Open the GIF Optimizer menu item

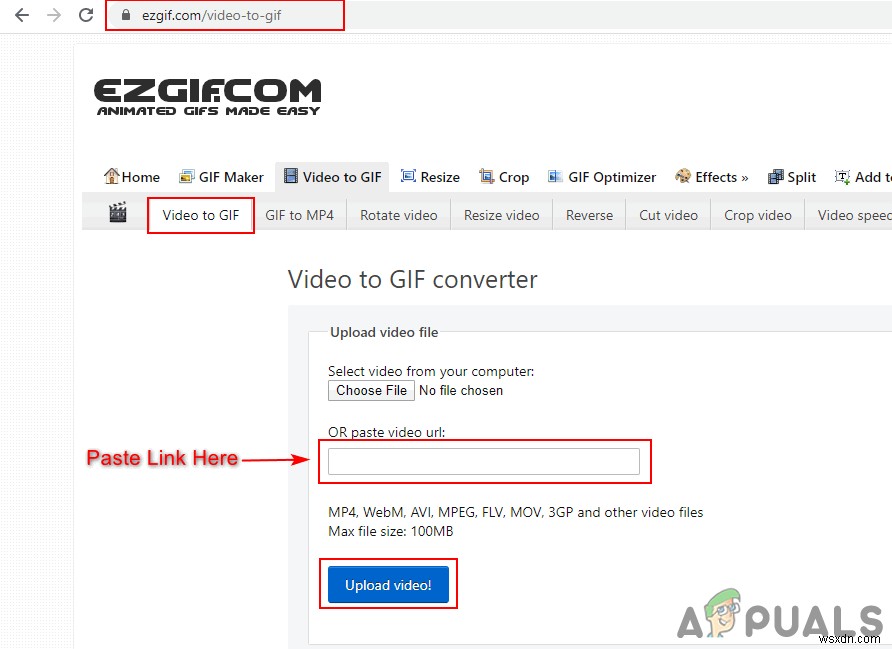click(x=601, y=177)
